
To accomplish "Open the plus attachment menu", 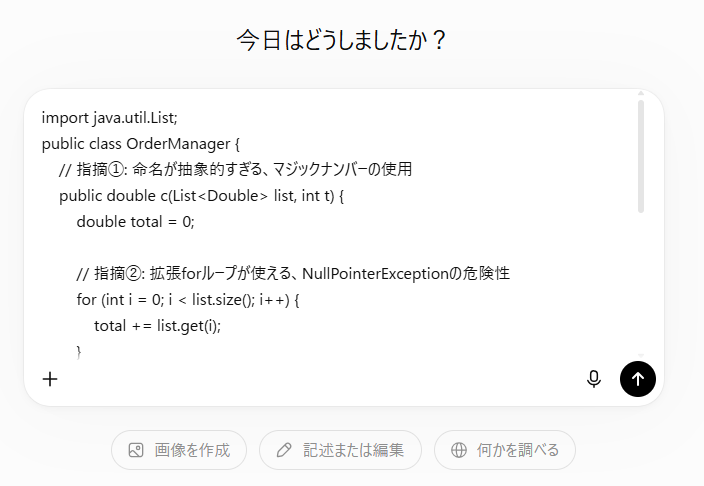I will pos(50,379).
